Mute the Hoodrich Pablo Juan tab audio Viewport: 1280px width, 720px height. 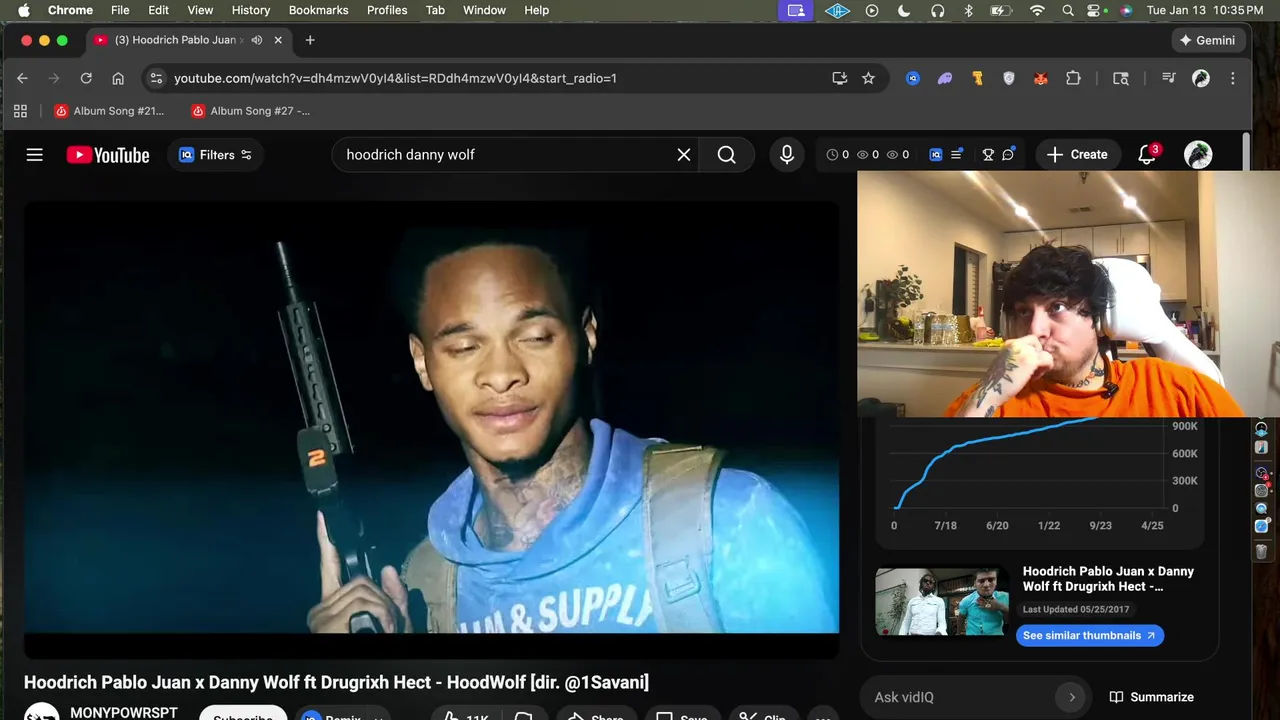tap(257, 40)
